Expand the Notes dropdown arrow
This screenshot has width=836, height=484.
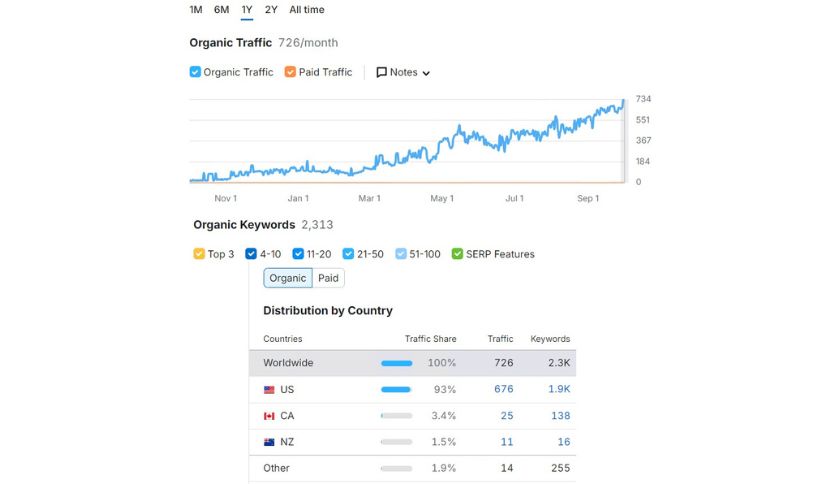(x=427, y=73)
